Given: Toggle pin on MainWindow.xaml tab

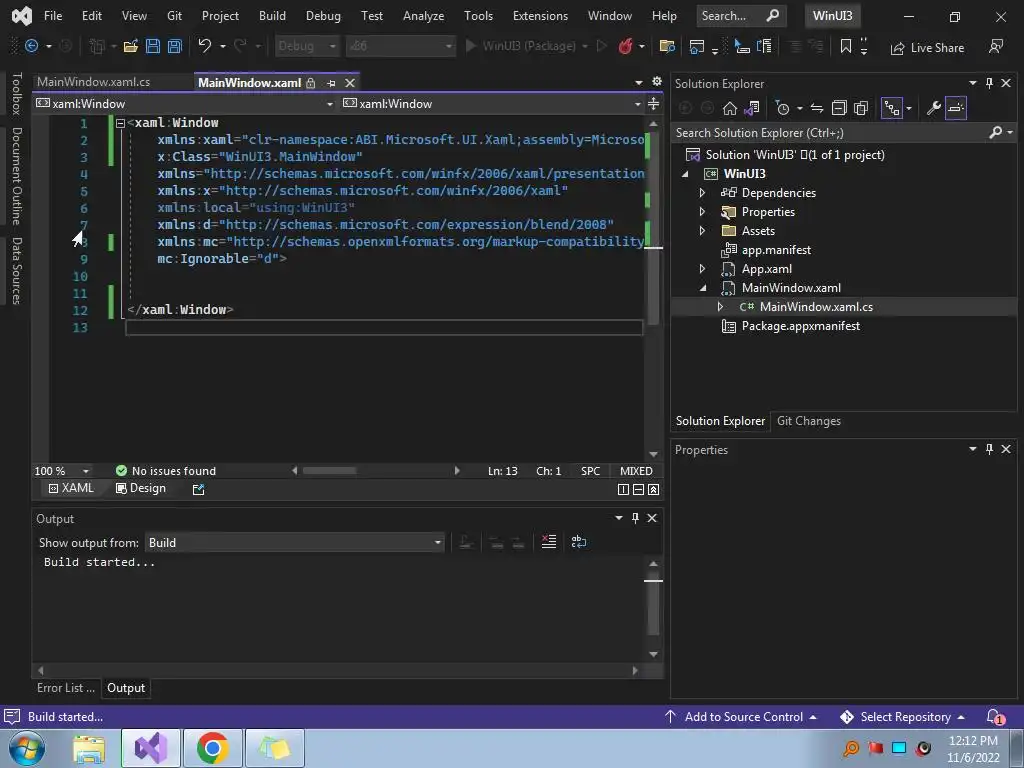Looking at the screenshot, I should (331, 83).
